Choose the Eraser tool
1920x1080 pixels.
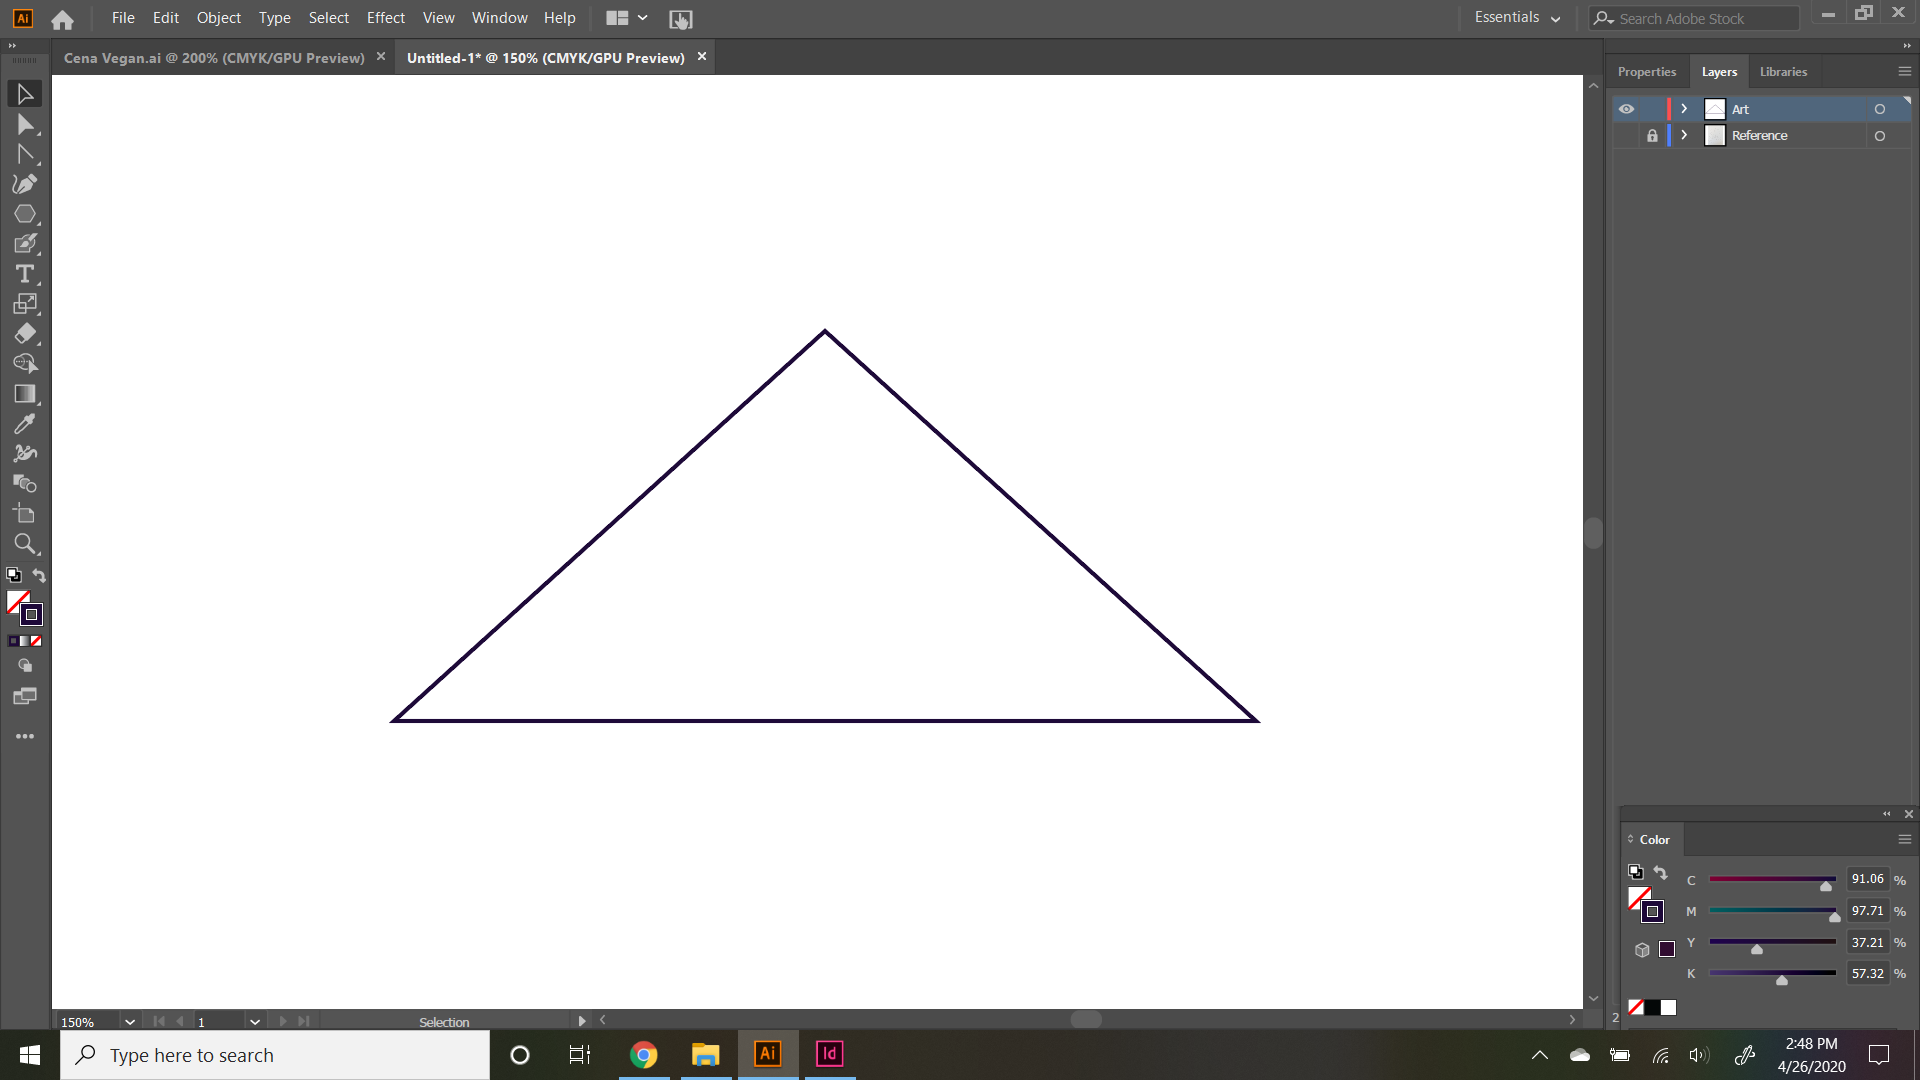click(25, 333)
